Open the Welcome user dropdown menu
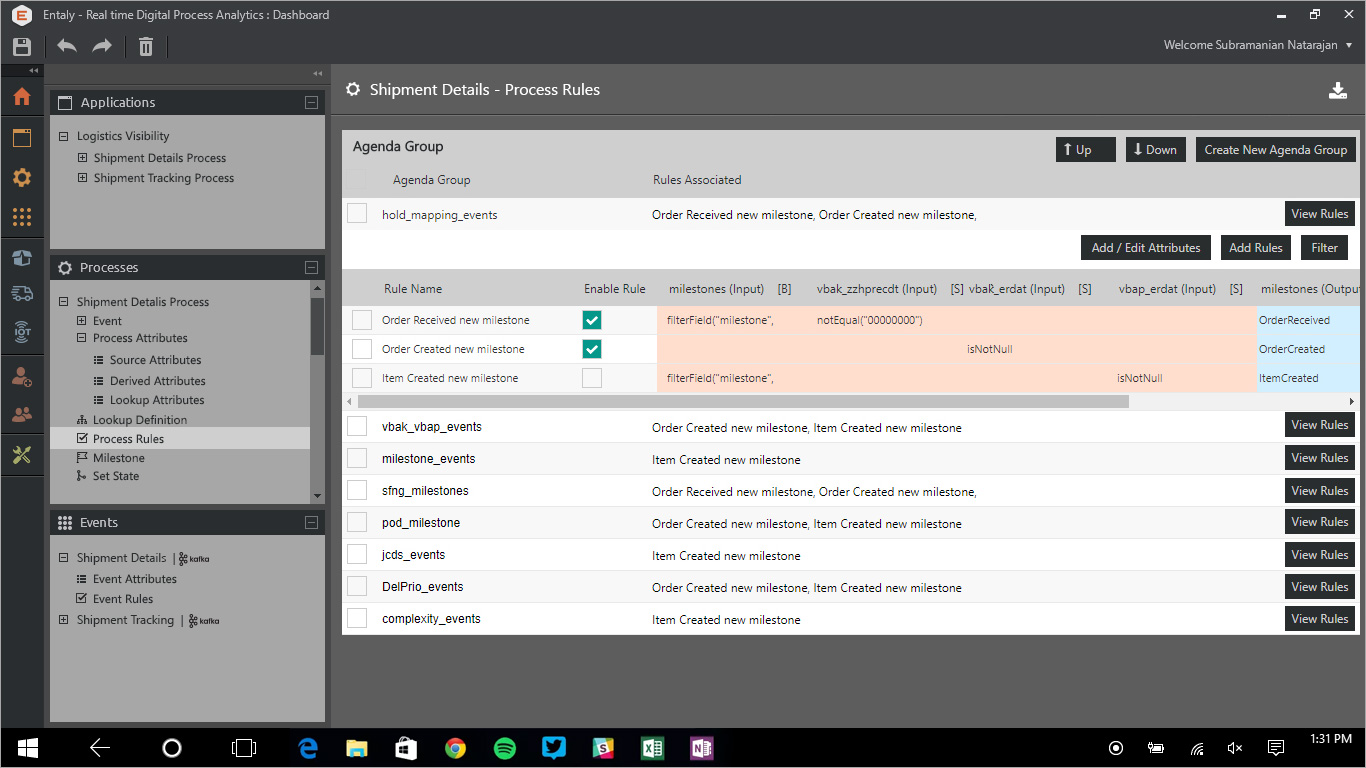The width and height of the screenshot is (1366, 768). click(x=1257, y=45)
